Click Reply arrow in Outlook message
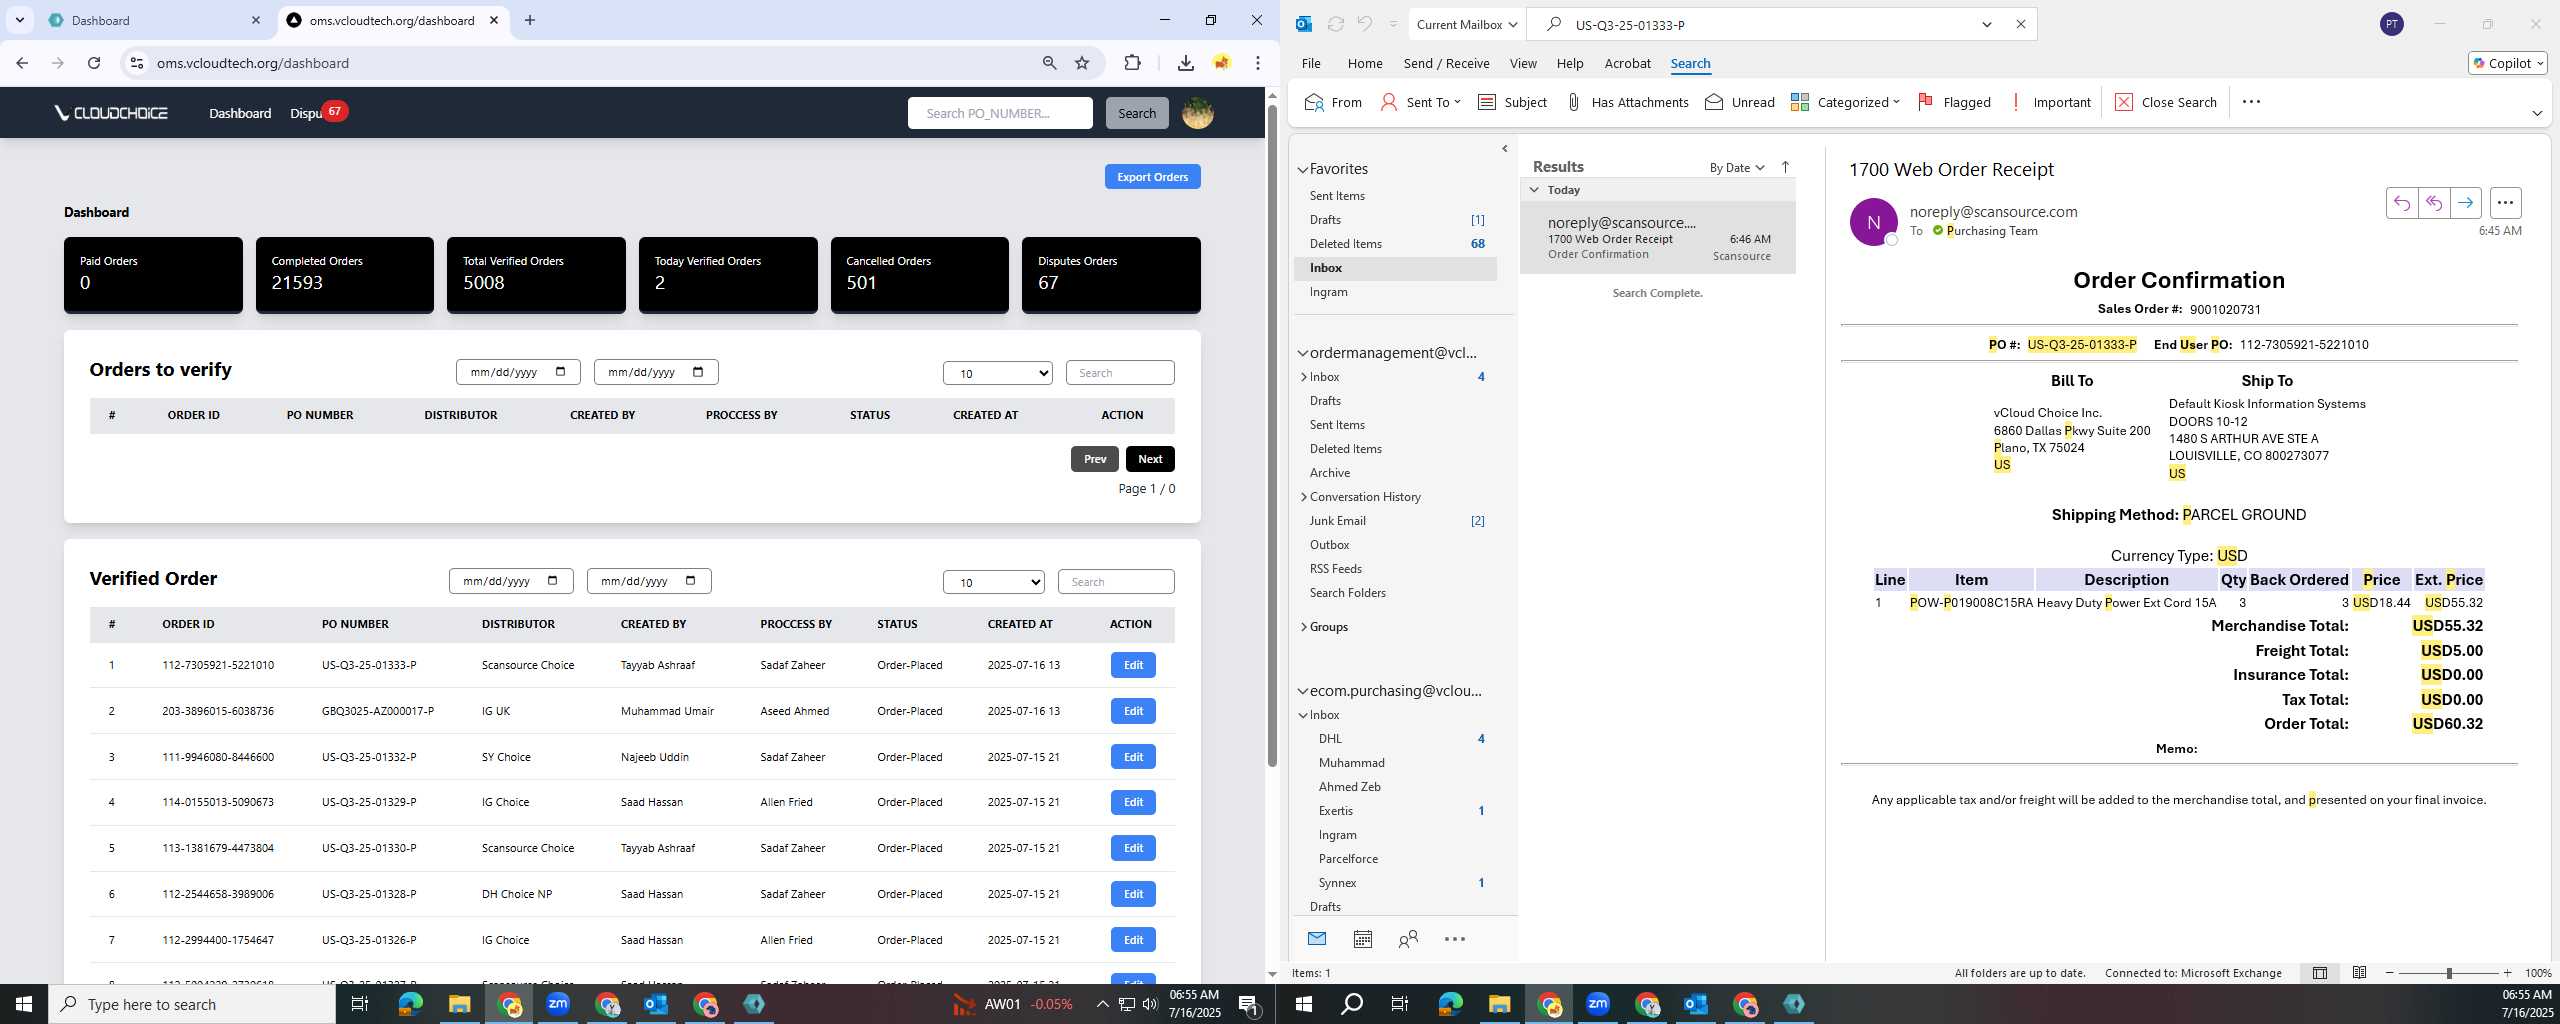Screen dimensions: 2560x1024 tap(2401, 203)
